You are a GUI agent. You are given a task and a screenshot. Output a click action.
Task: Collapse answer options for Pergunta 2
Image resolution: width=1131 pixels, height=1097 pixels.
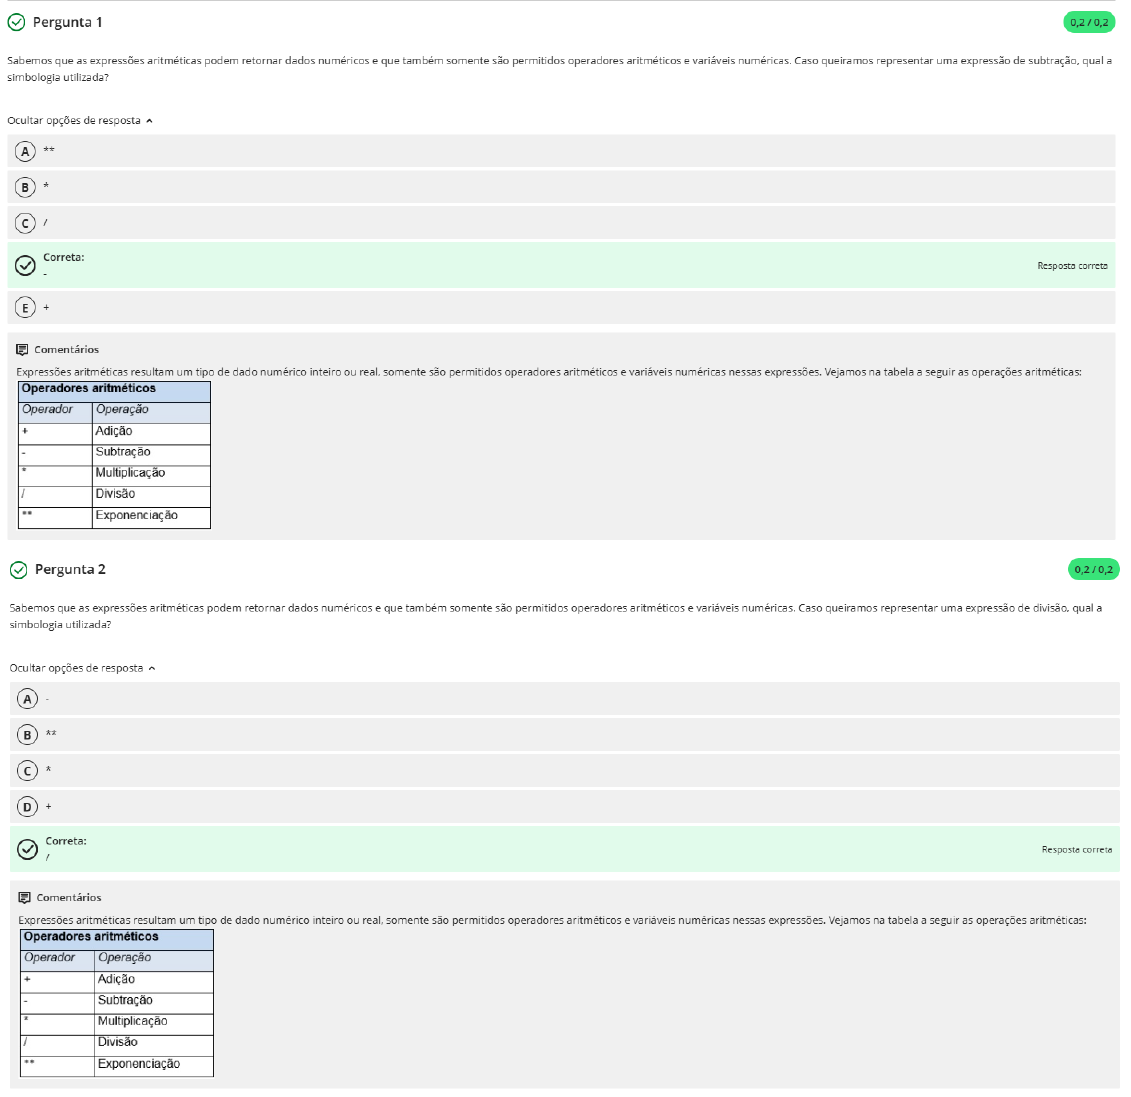tap(83, 668)
